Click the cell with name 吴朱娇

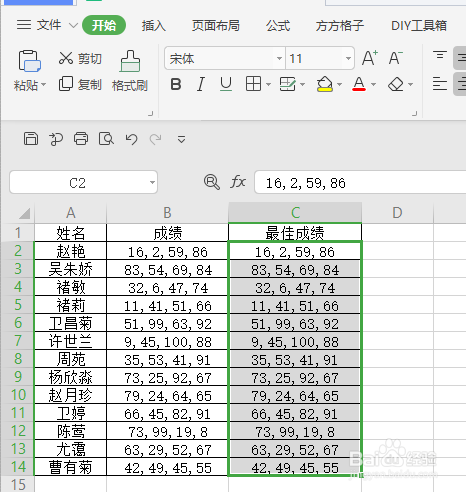(x=70, y=269)
